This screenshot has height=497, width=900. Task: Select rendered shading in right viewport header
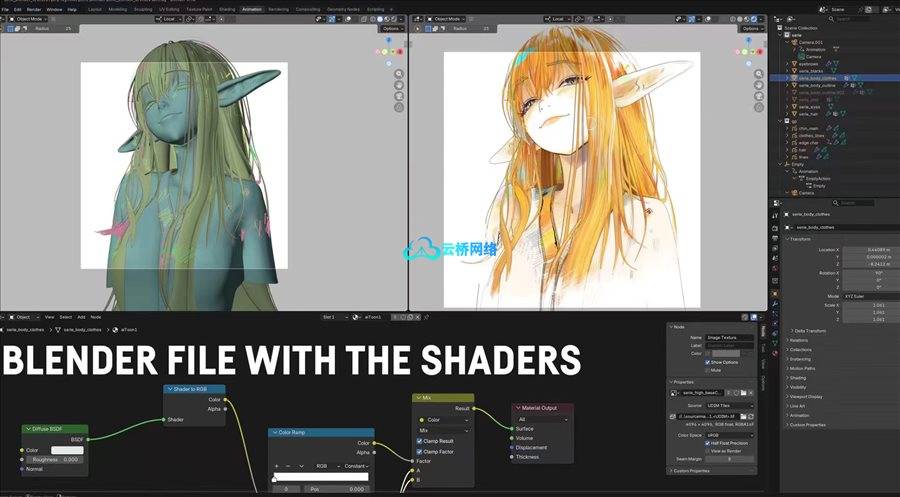point(754,19)
